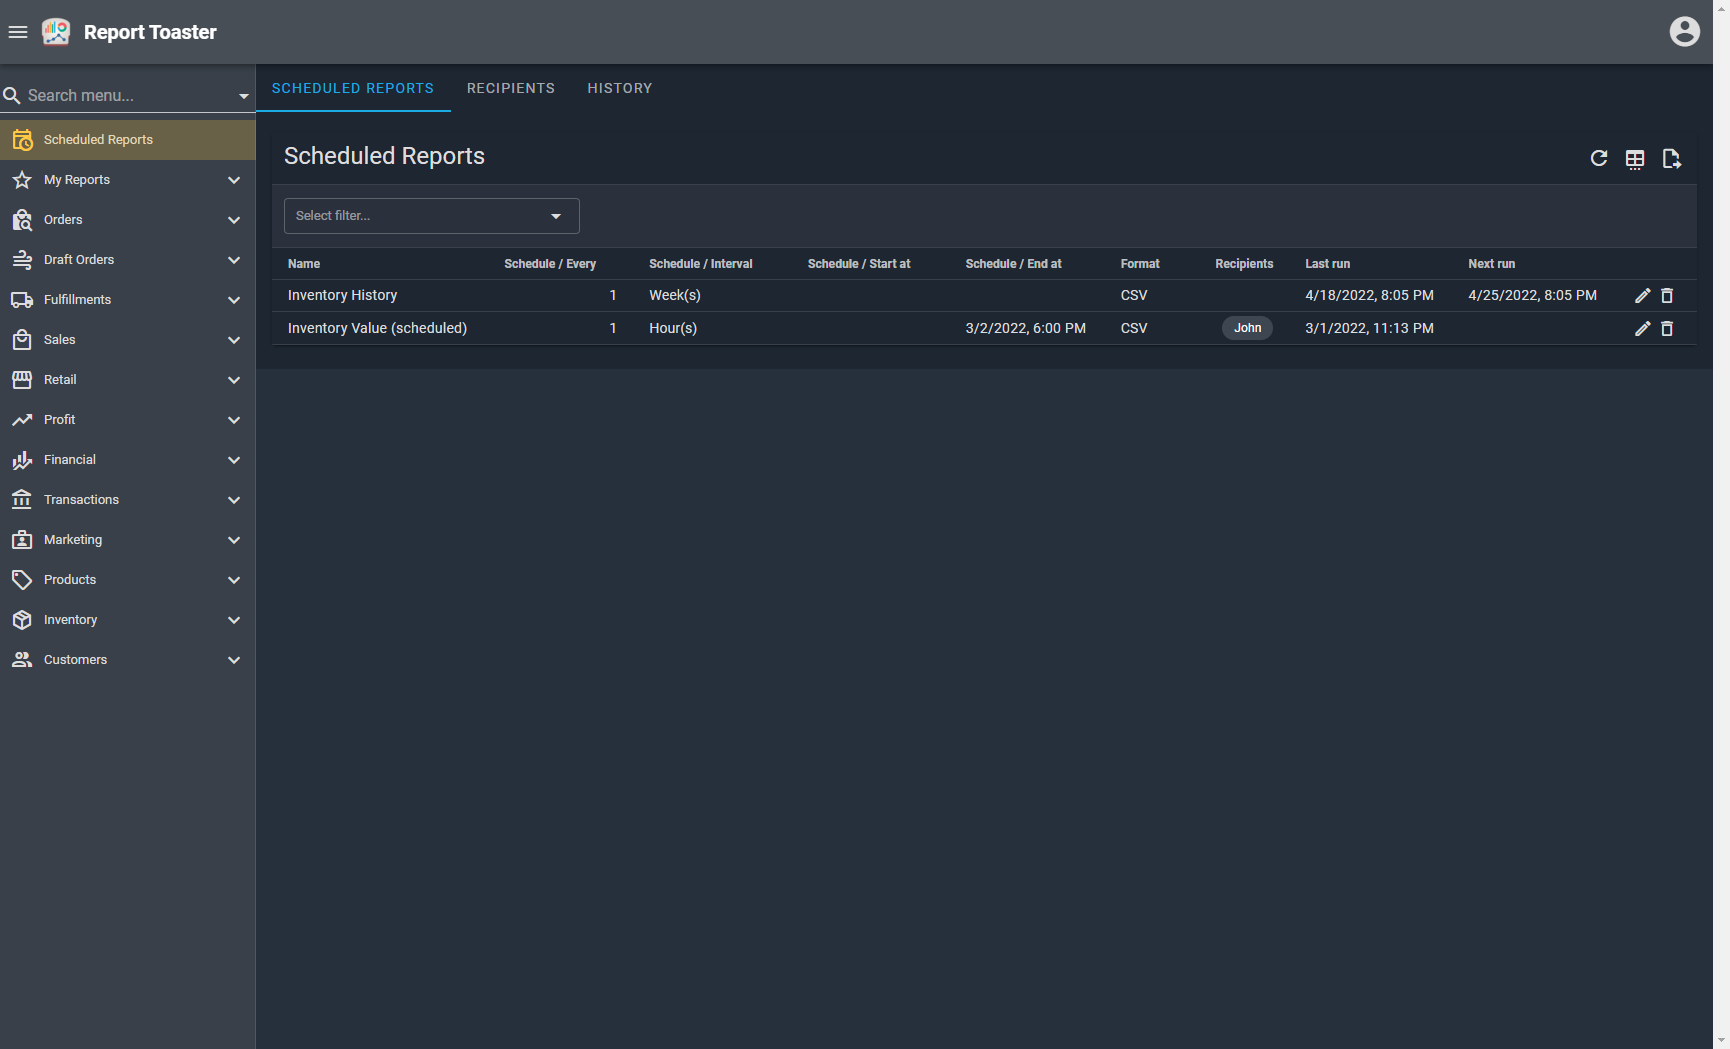Edit the Inventory History scheduled report
Screen dimensions: 1730x1049
tap(1642, 296)
